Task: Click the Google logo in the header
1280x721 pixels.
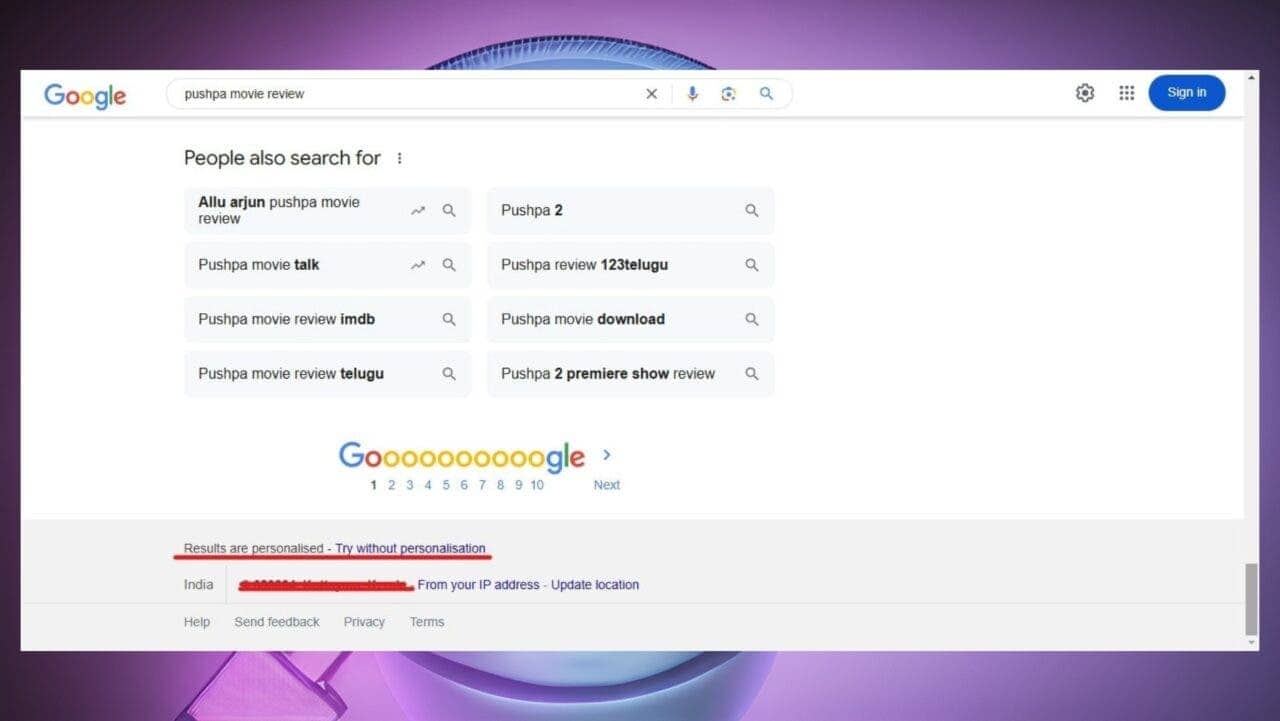Action: point(85,95)
